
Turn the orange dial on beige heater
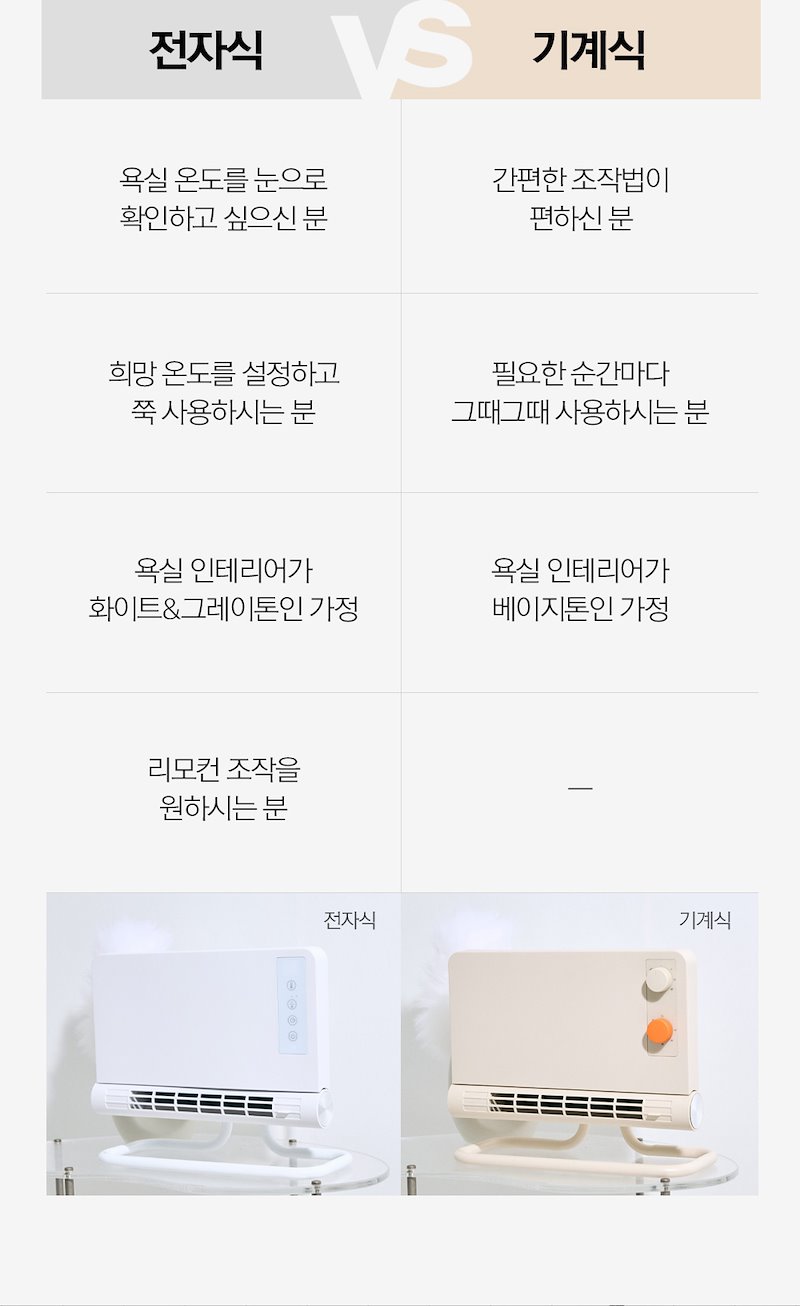659,1031
